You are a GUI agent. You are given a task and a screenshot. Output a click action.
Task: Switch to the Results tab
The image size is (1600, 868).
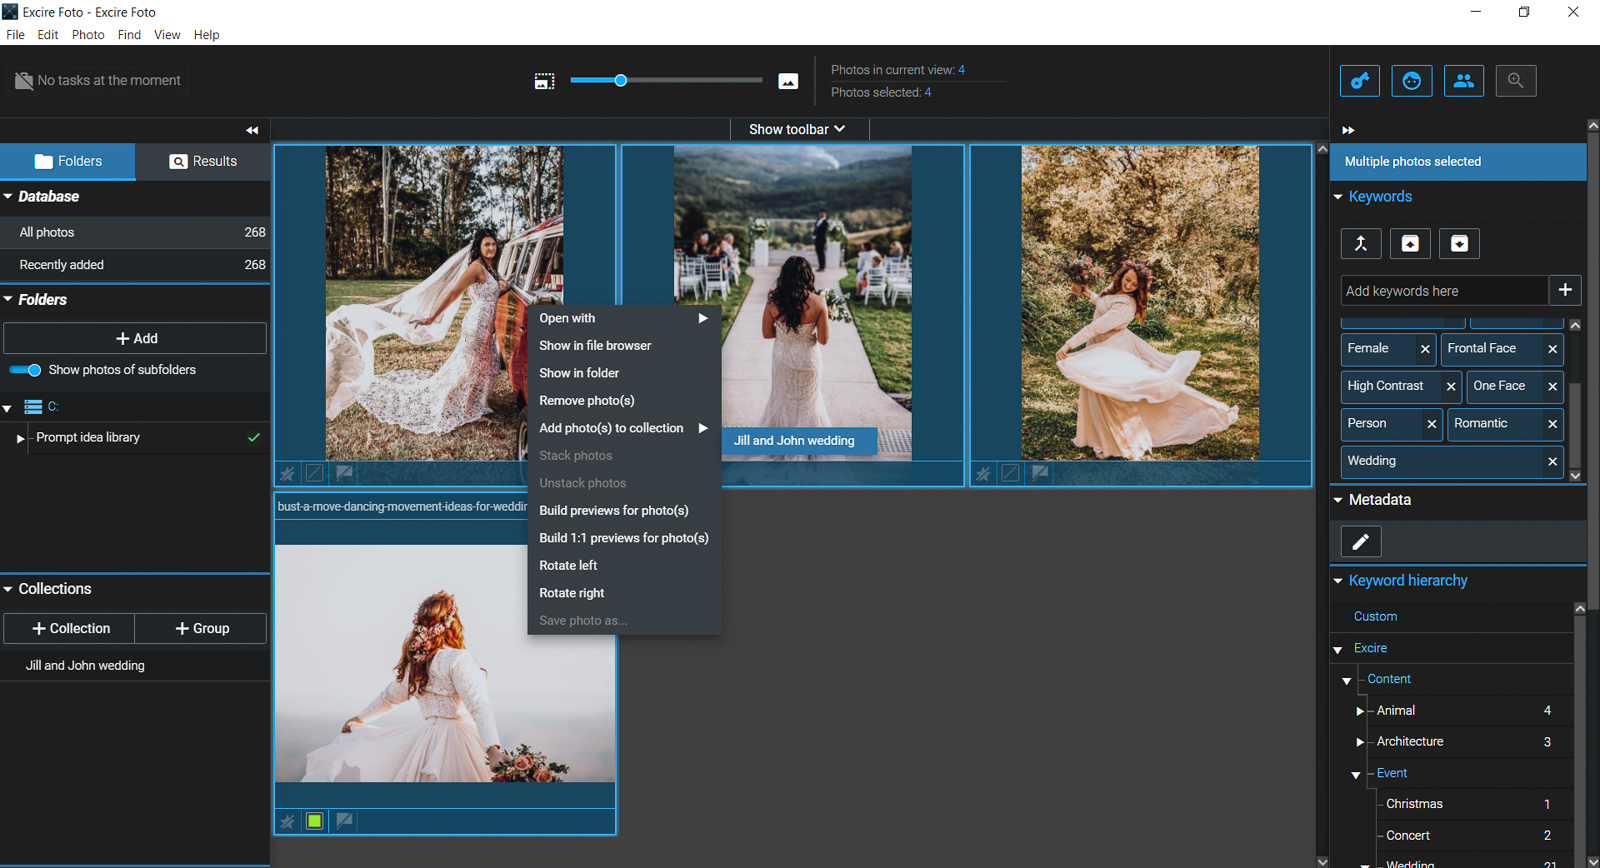[203, 161]
